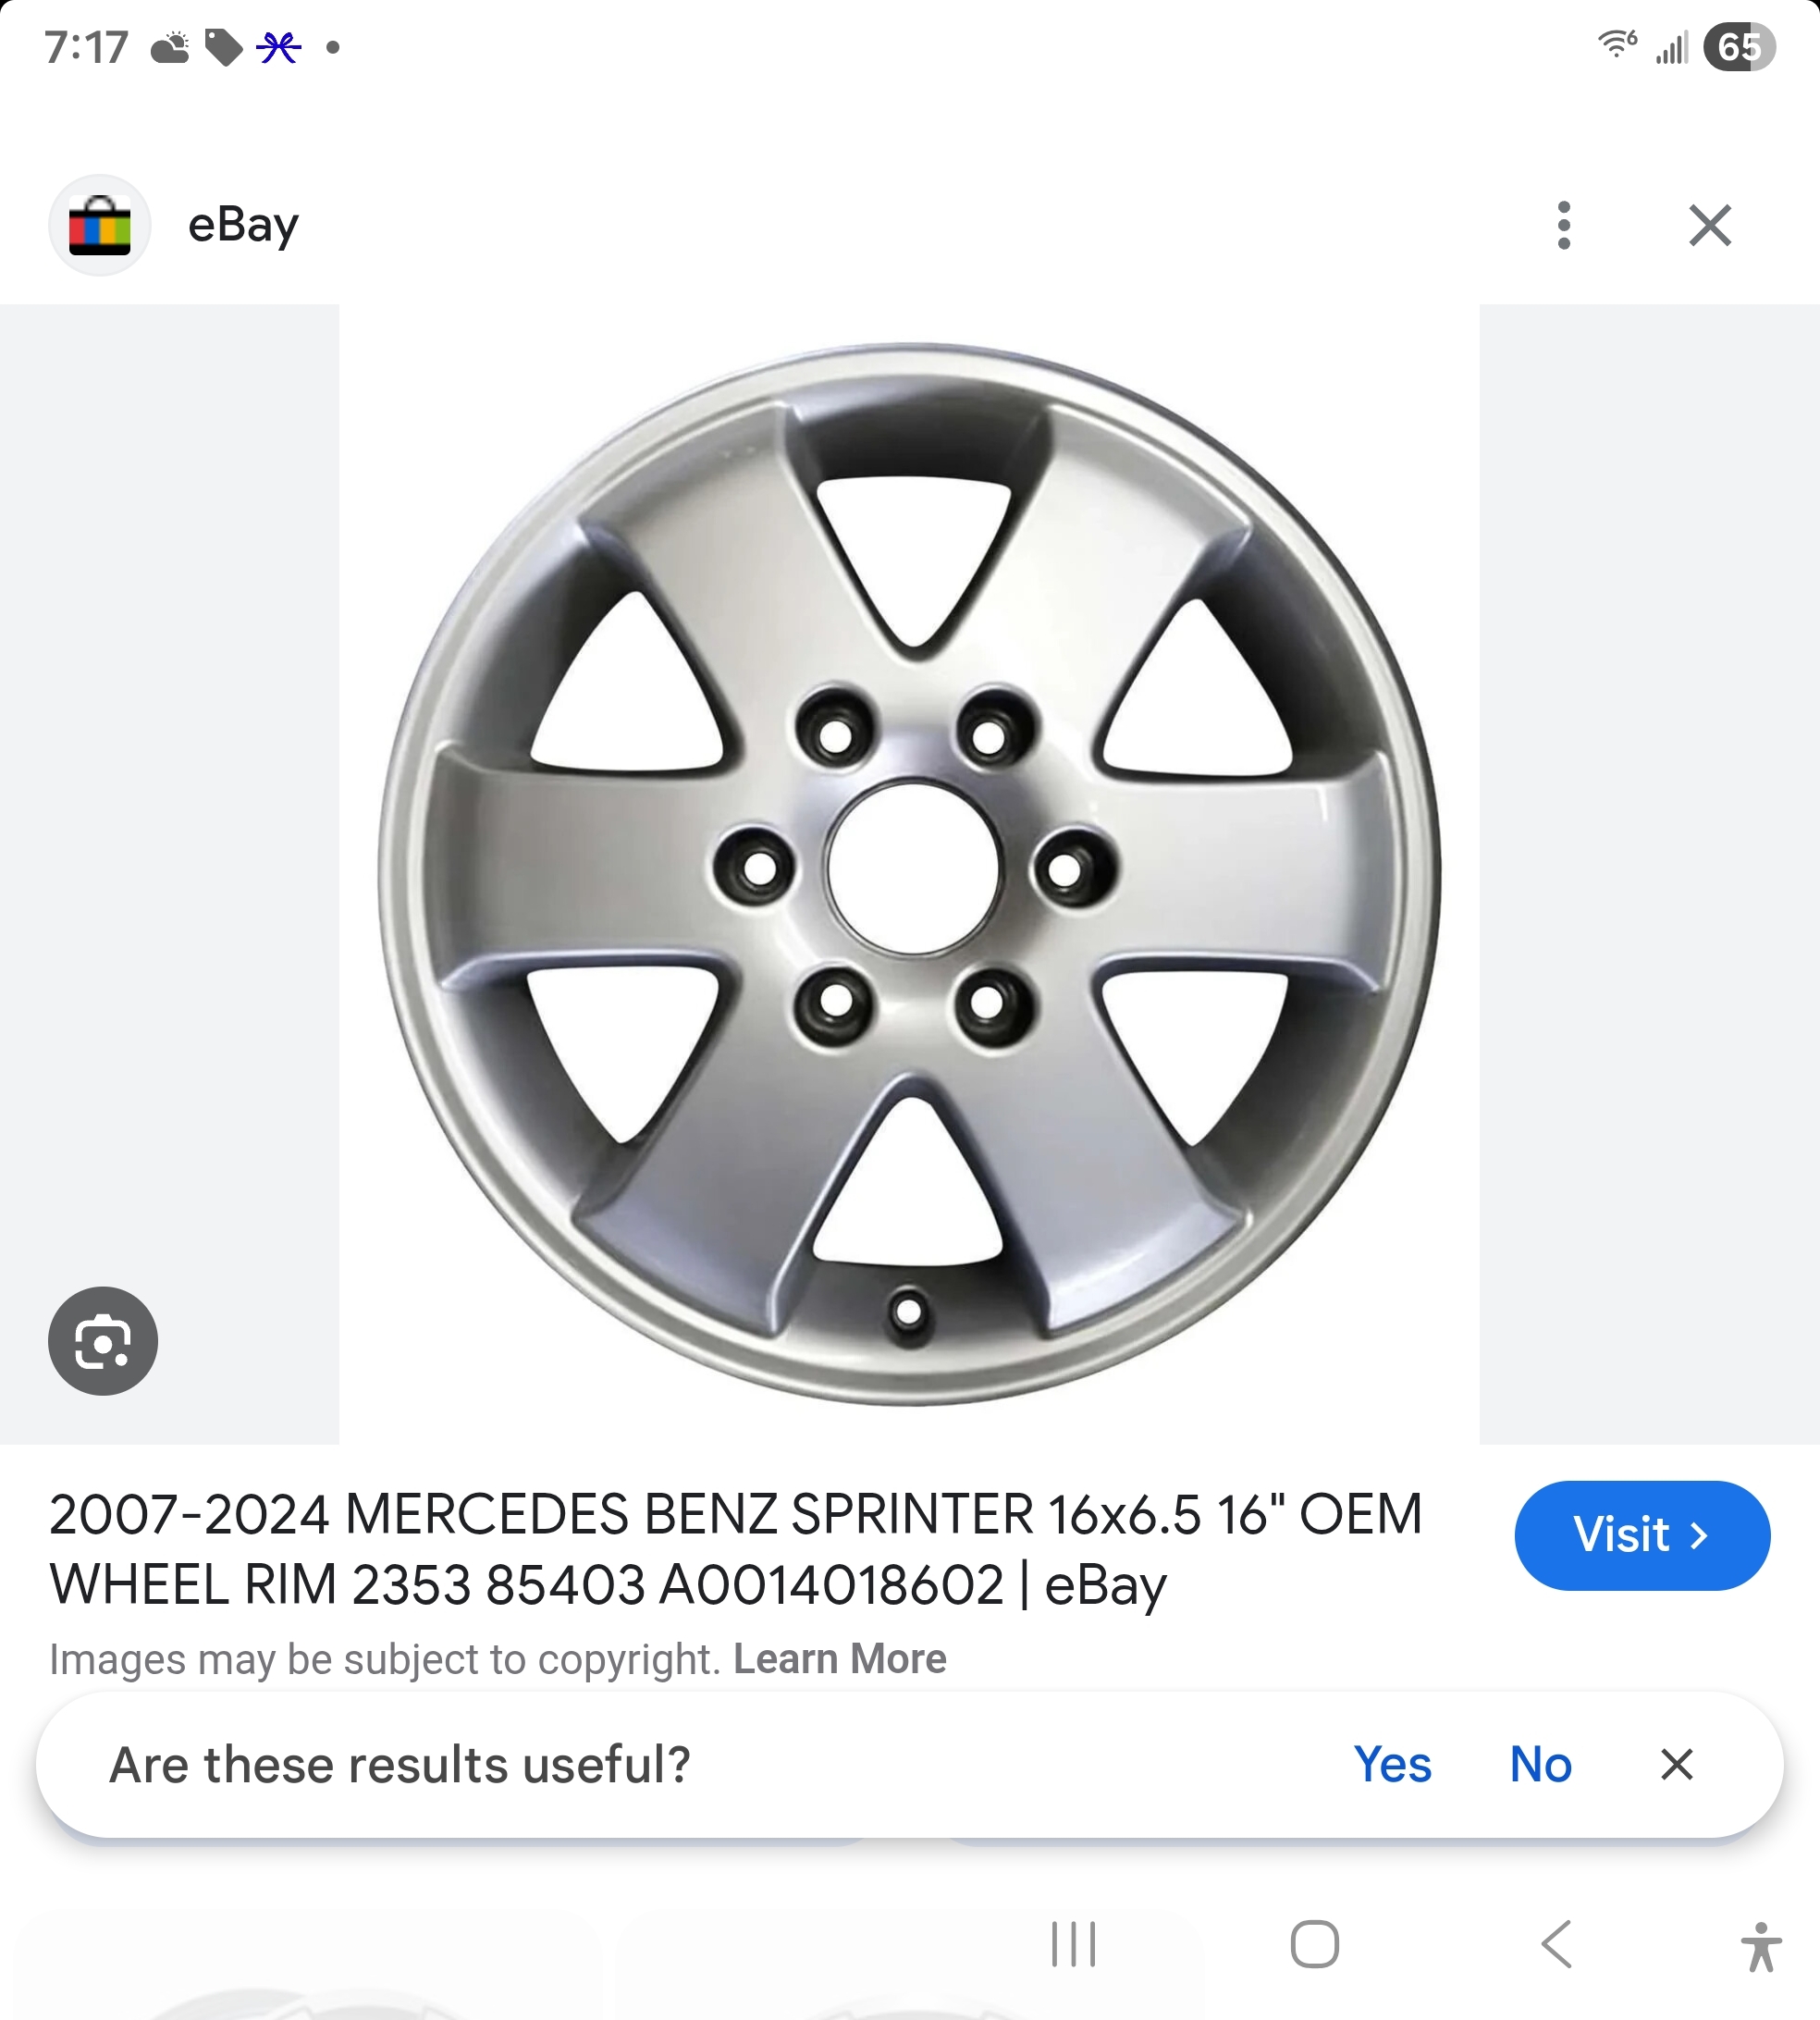Image resolution: width=1820 pixels, height=2020 pixels.
Task: Tap the weather notification icon
Action: [x=171, y=47]
